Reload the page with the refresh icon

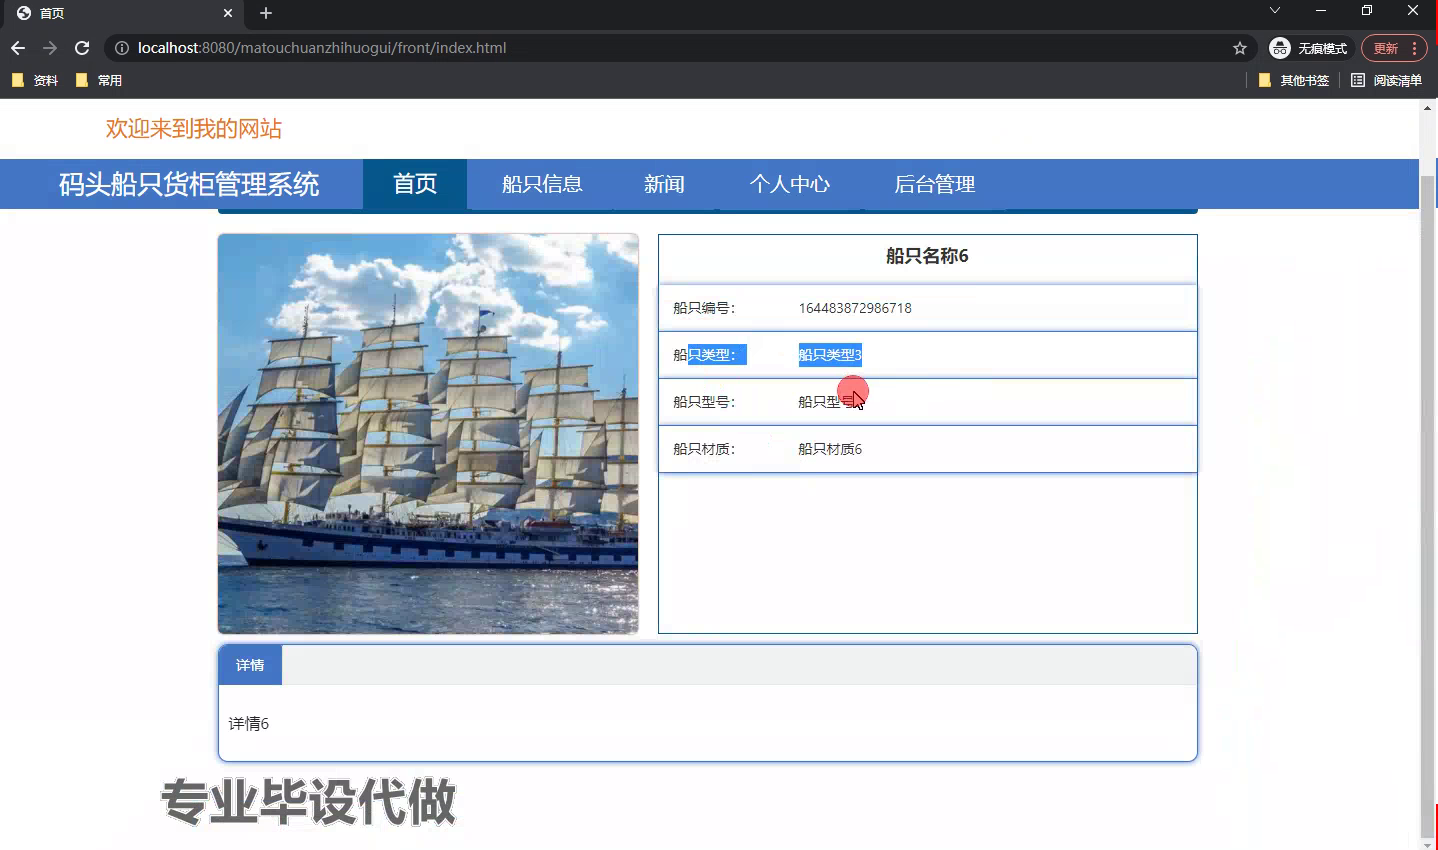tap(82, 48)
